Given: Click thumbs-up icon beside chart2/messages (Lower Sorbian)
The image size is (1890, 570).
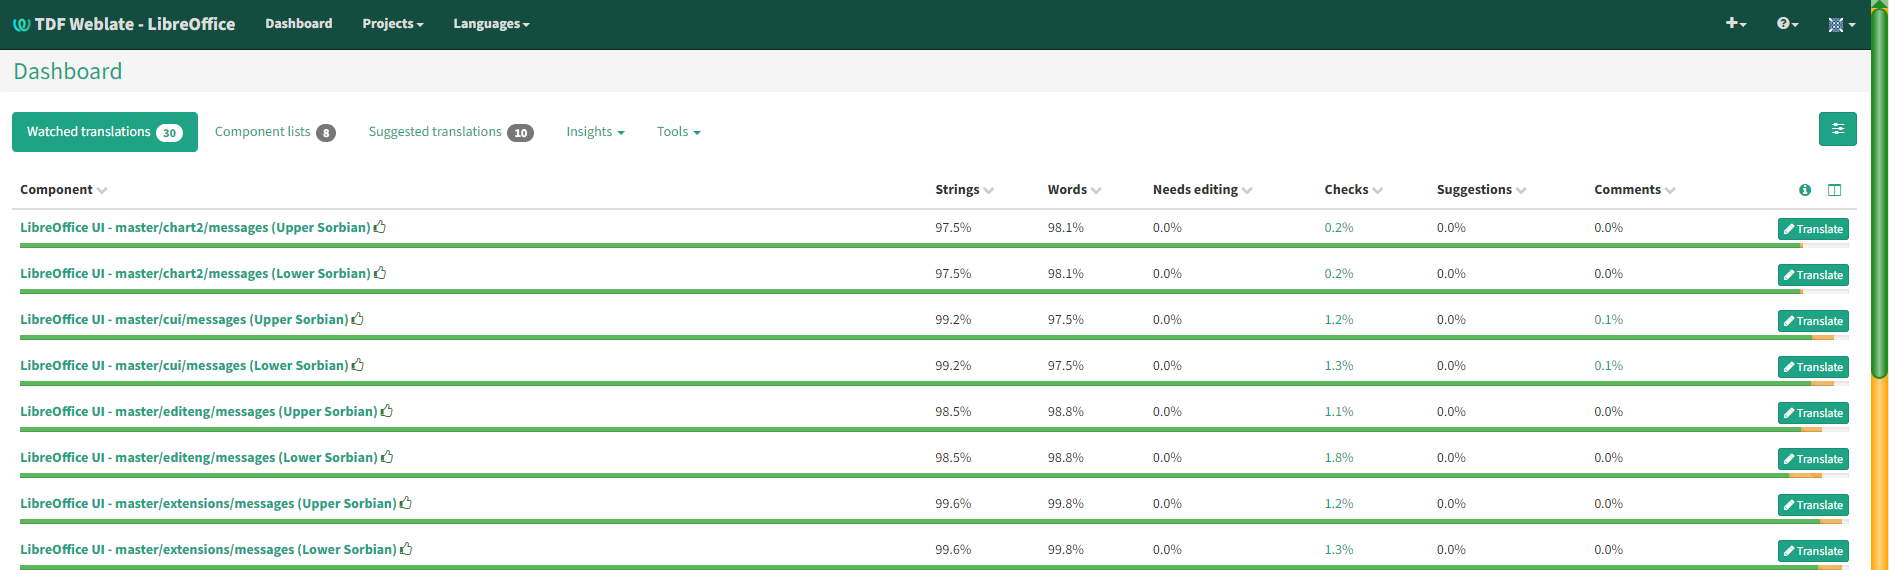Looking at the screenshot, I should click(380, 273).
